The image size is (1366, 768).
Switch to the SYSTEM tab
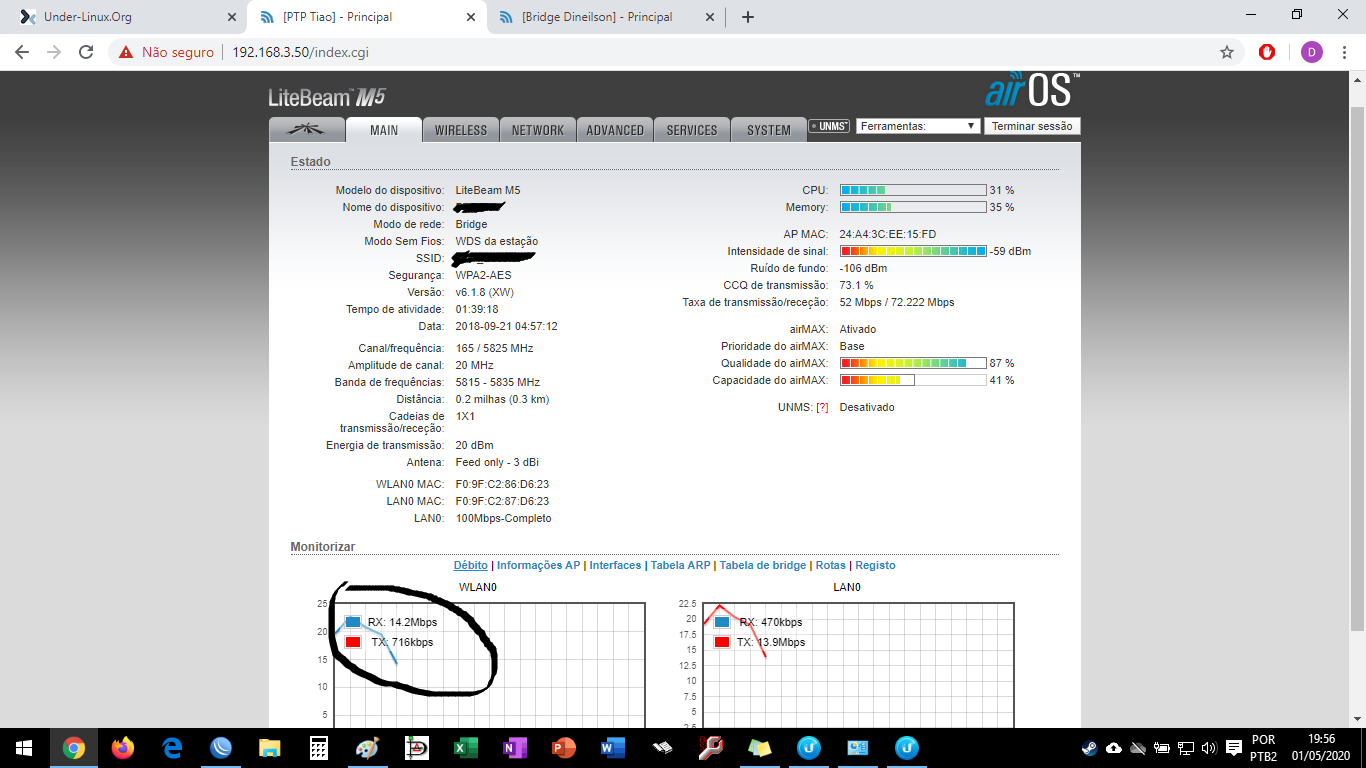pos(769,130)
